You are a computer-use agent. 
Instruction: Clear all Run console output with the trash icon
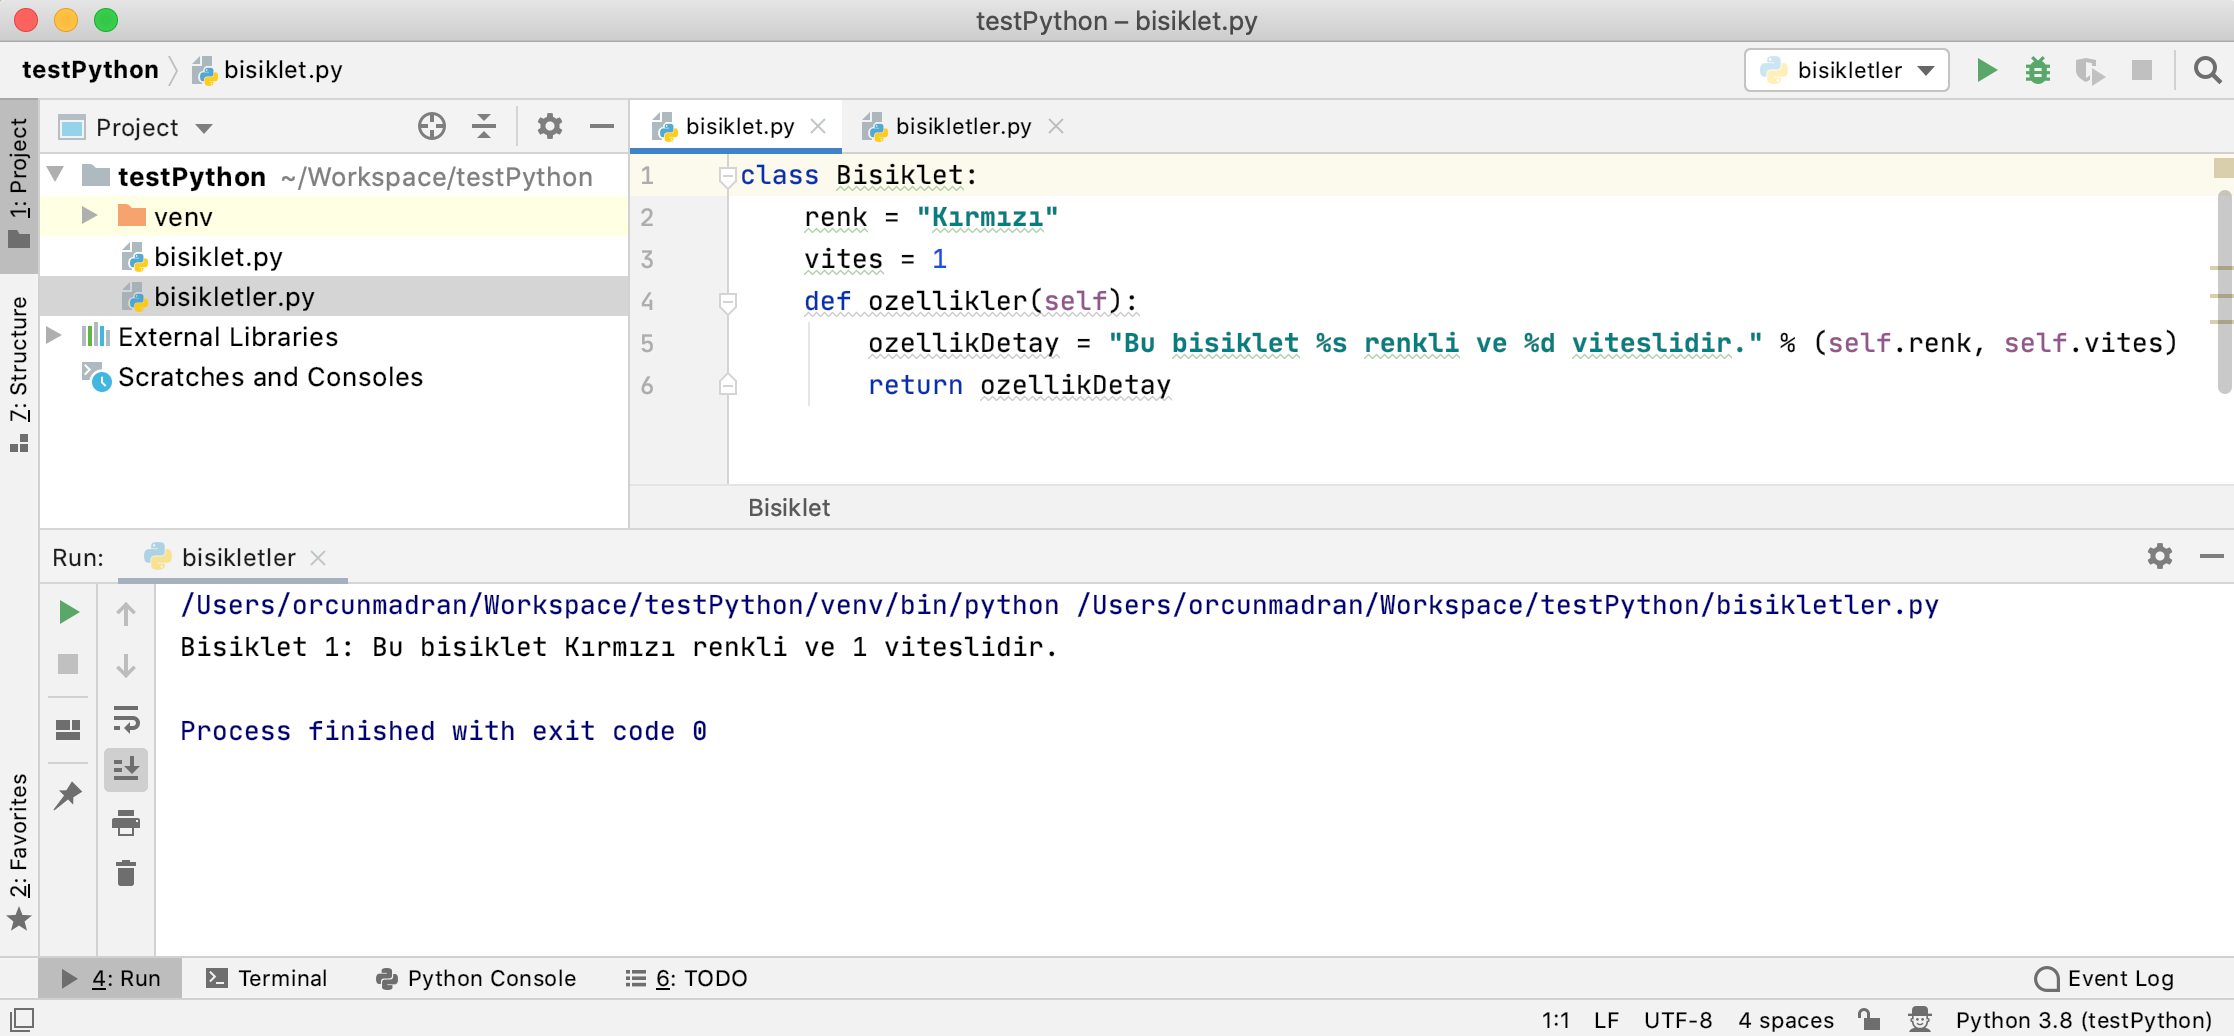[x=126, y=873]
